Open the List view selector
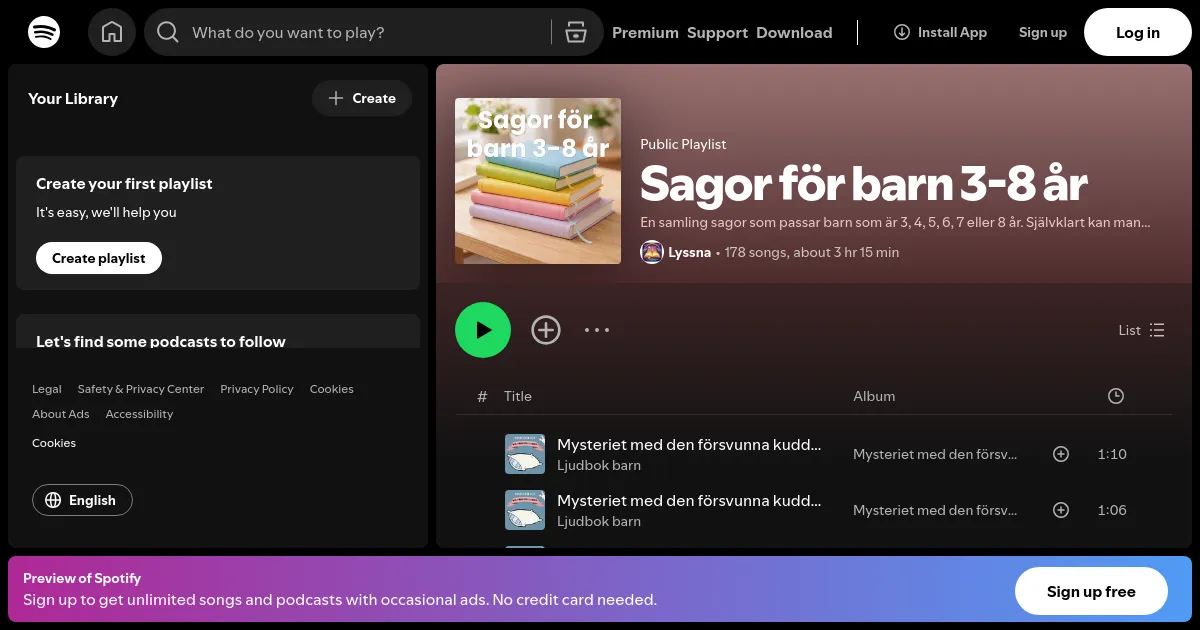 pos(1141,330)
